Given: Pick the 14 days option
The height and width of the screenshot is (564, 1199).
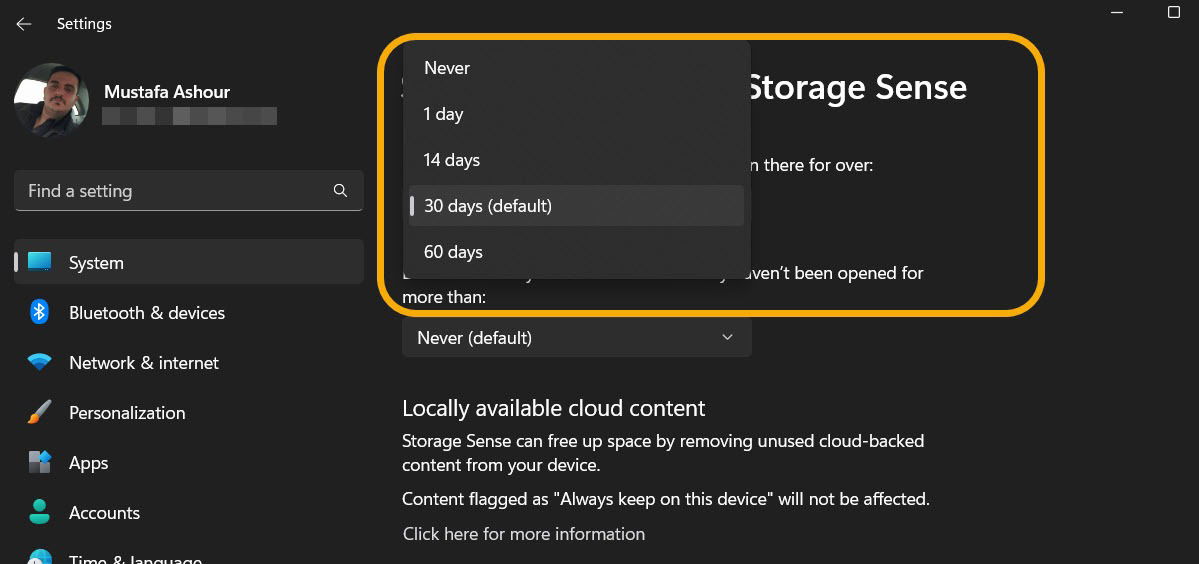Looking at the screenshot, I should [577, 160].
